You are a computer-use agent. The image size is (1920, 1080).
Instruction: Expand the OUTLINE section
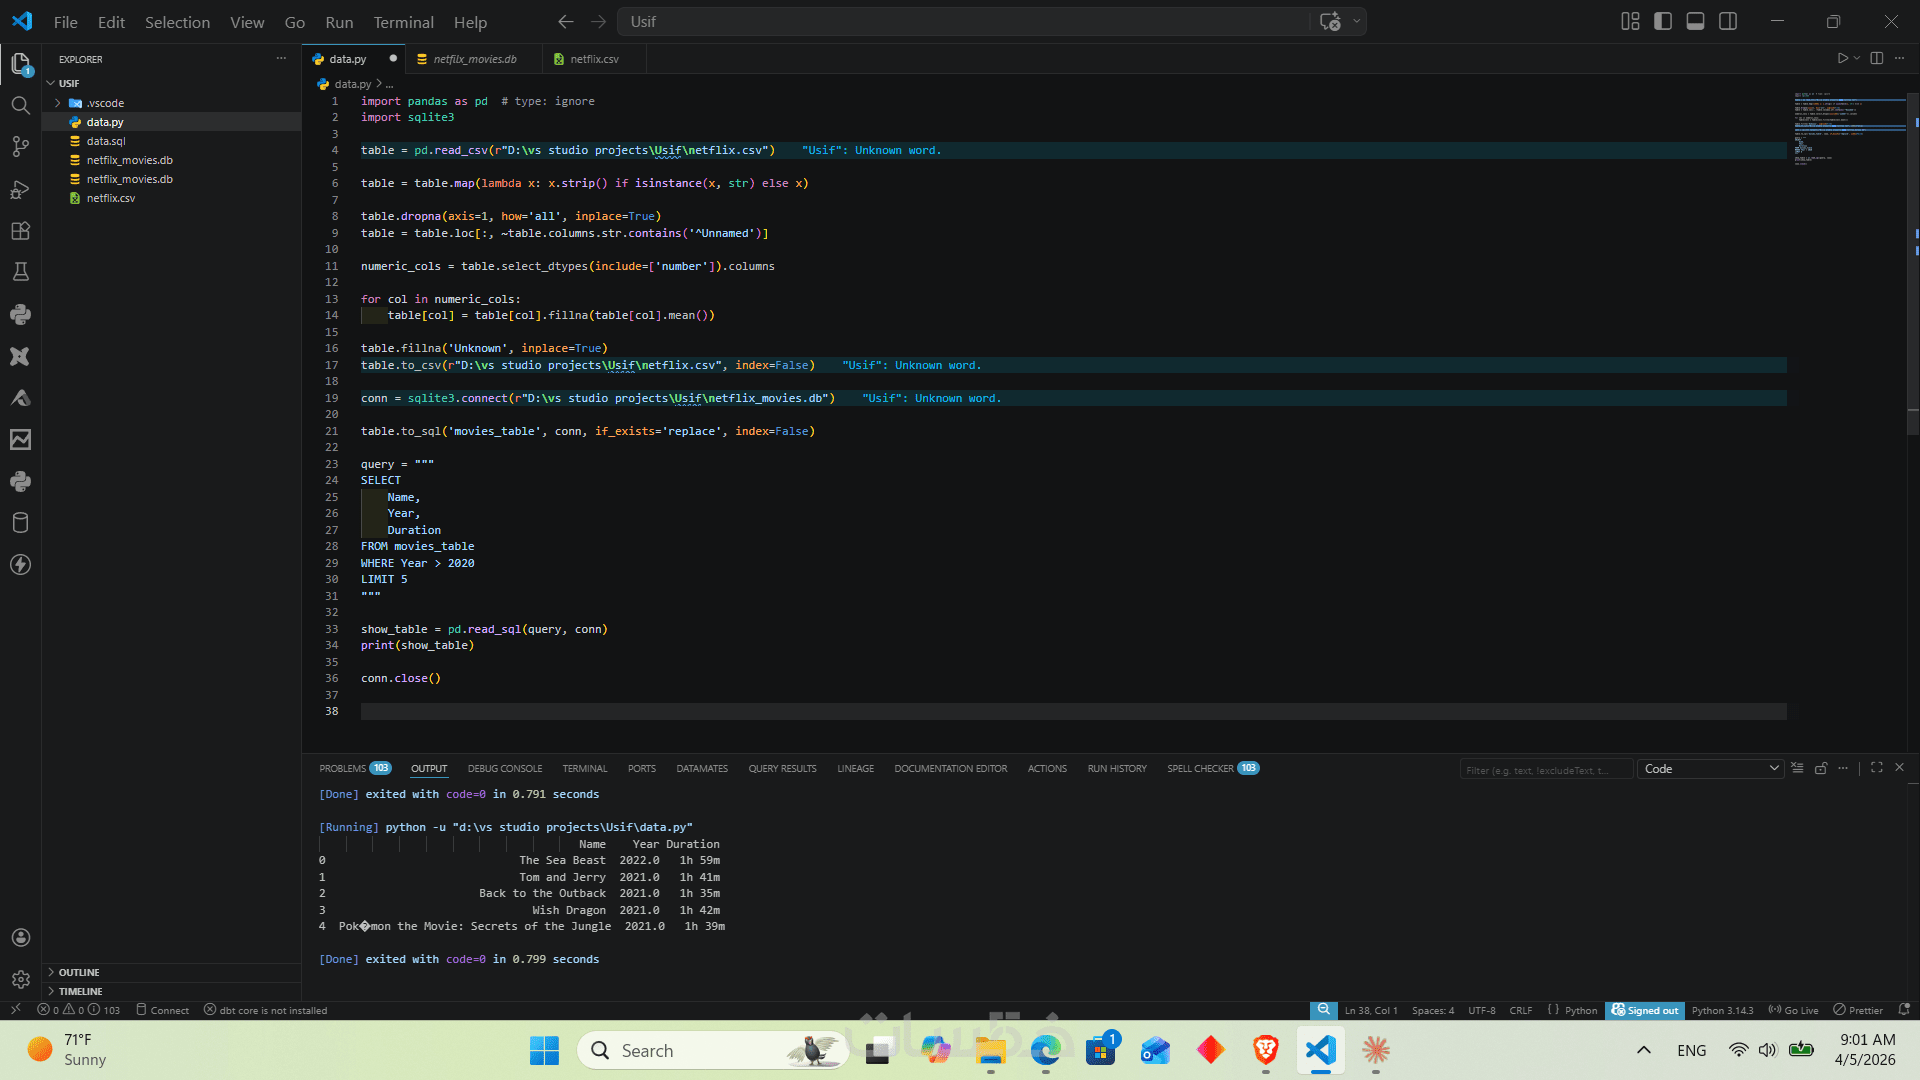78,972
